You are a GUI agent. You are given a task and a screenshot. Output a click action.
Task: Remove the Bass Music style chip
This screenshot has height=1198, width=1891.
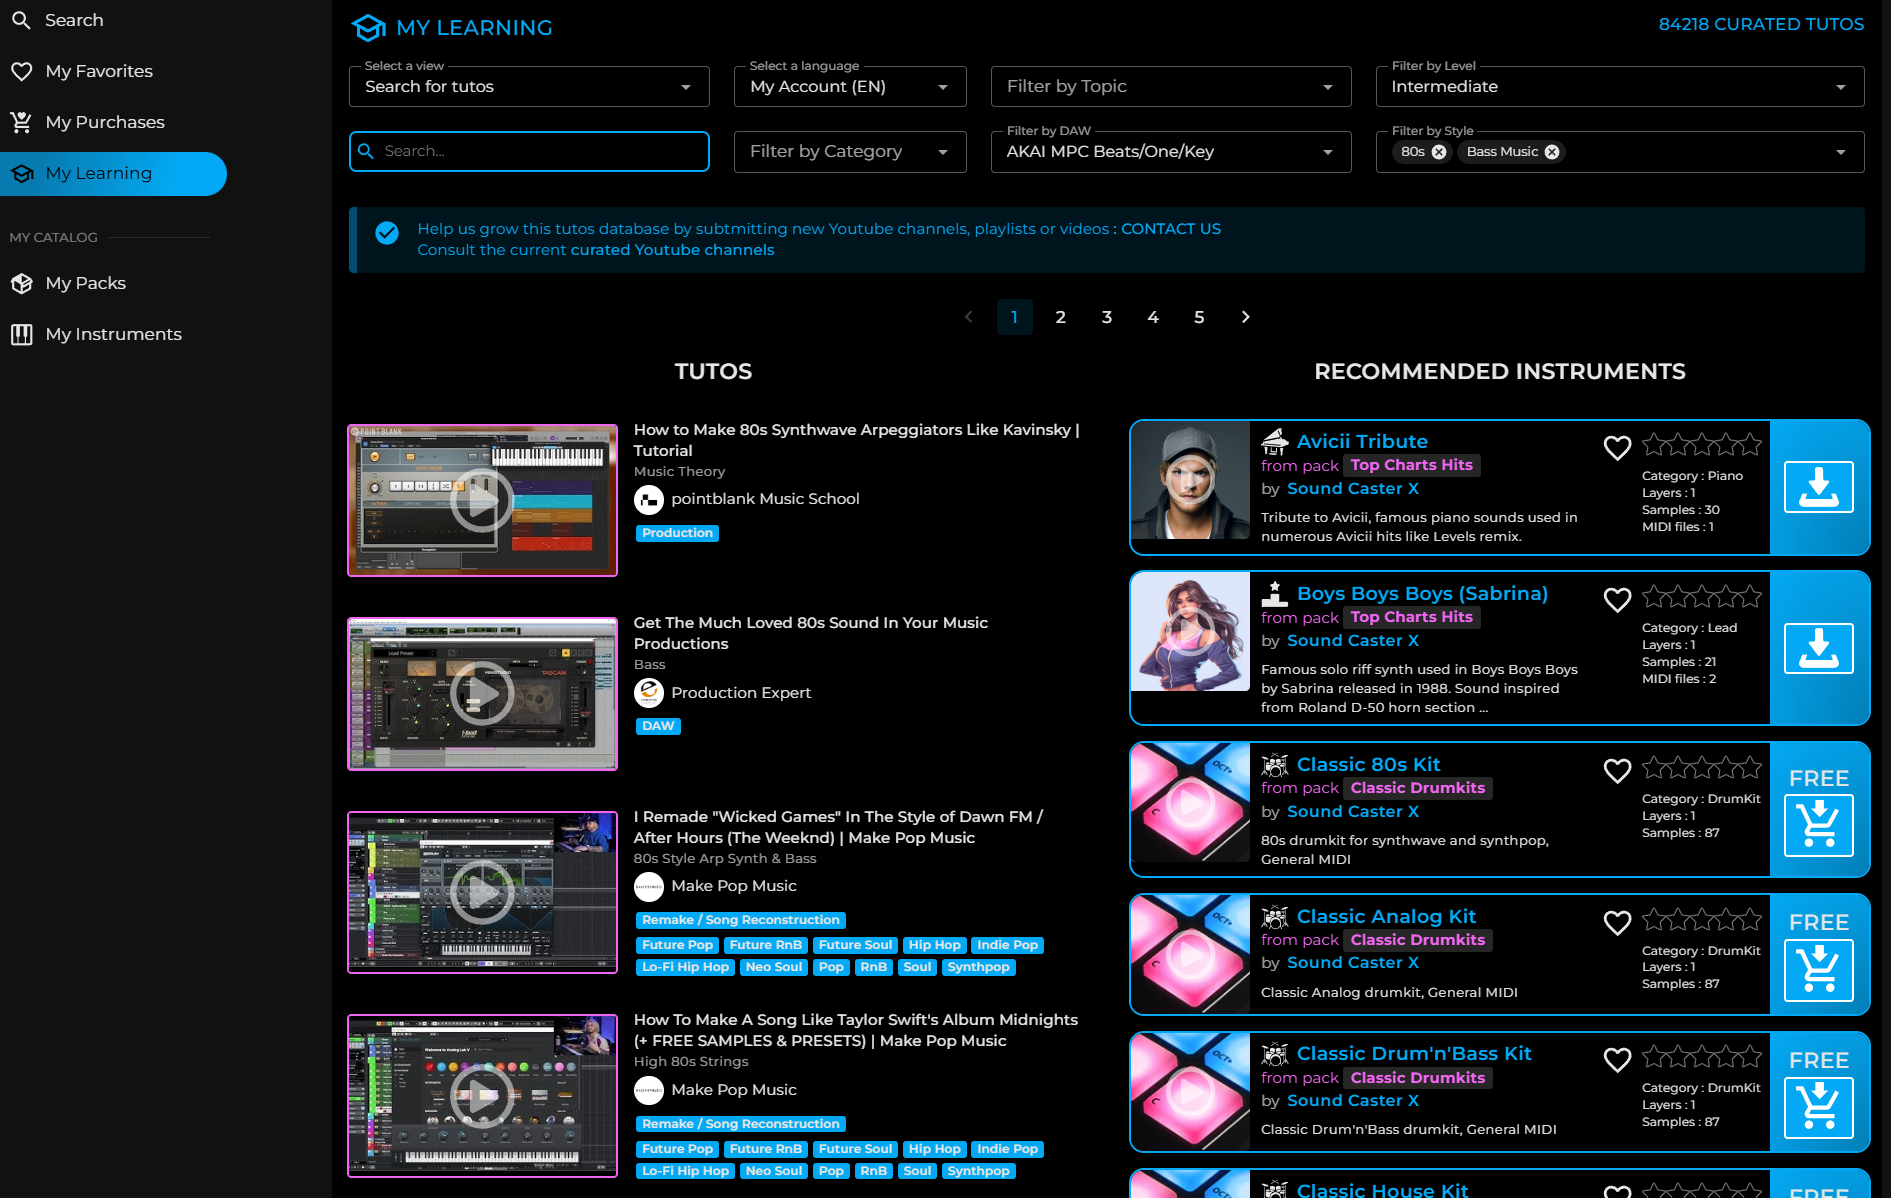coord(1552,152)
